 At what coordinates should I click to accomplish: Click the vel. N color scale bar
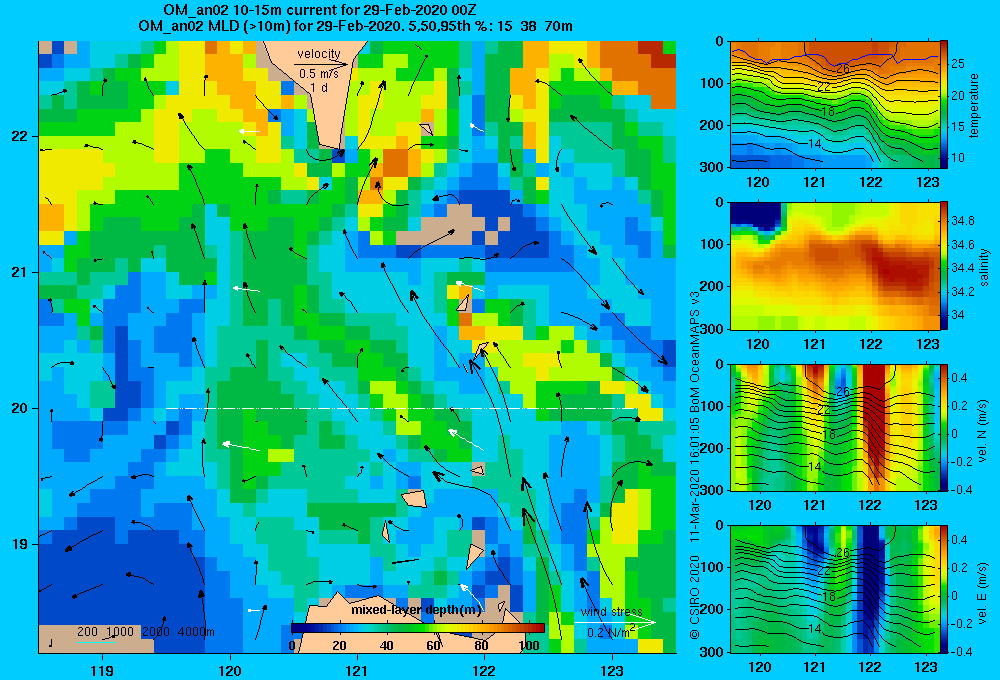(944, 427)
